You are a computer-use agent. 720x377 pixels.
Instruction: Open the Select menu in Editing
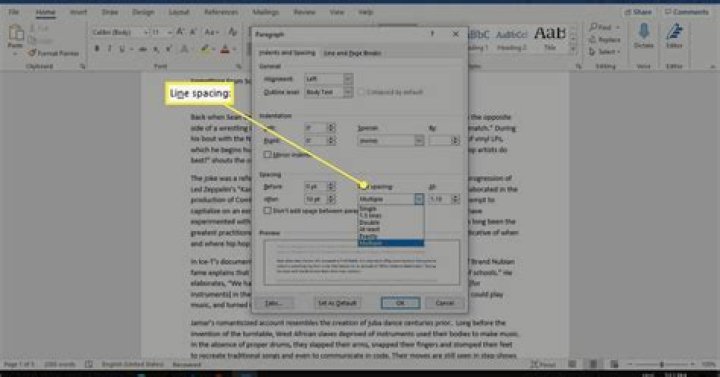click(x=605, y=52)
